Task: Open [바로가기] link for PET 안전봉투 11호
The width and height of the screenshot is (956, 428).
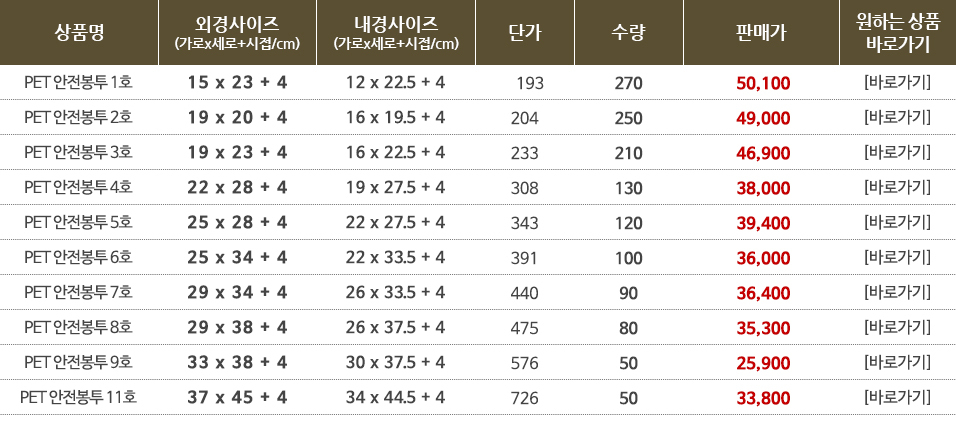Action: point(897,398)
